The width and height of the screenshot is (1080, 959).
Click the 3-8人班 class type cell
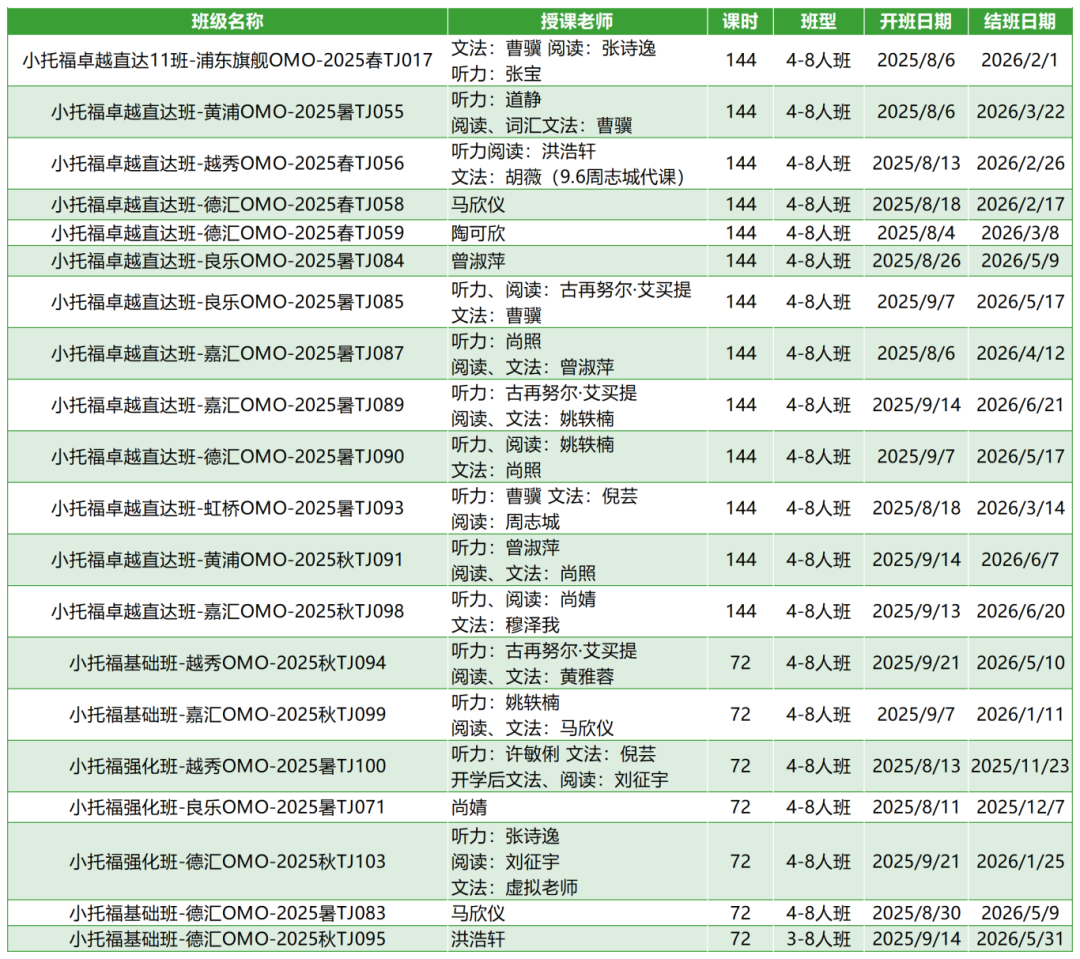point(818,939)
